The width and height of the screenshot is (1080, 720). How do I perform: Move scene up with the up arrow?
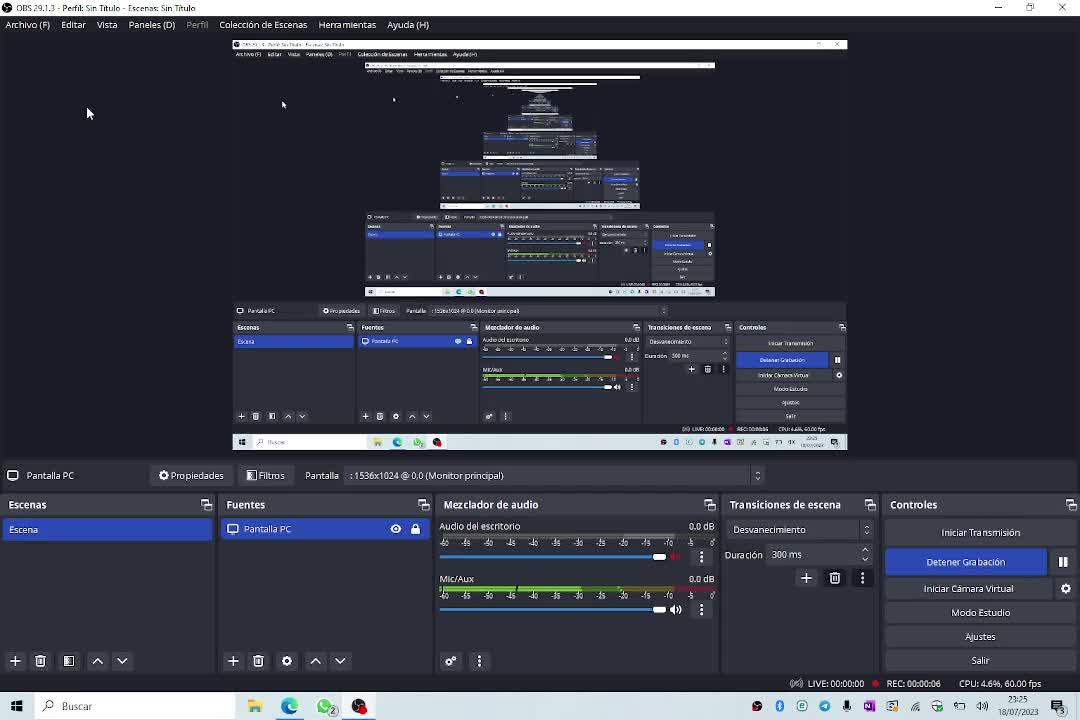point(98,661)
